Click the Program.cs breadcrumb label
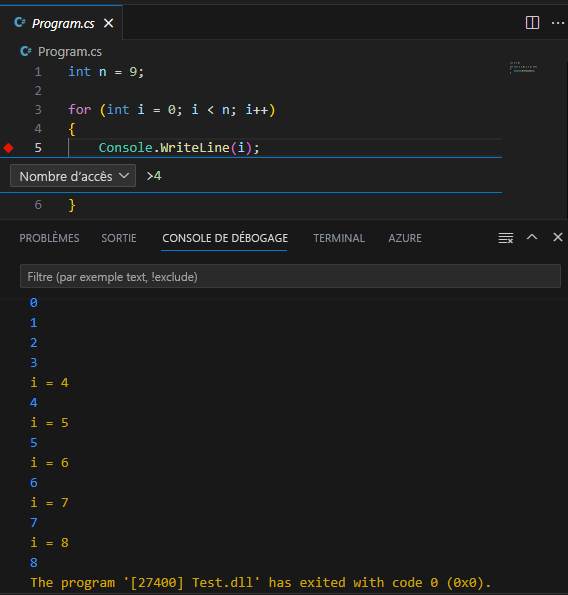The image size is (568, 595). click(x=70, y=52)
